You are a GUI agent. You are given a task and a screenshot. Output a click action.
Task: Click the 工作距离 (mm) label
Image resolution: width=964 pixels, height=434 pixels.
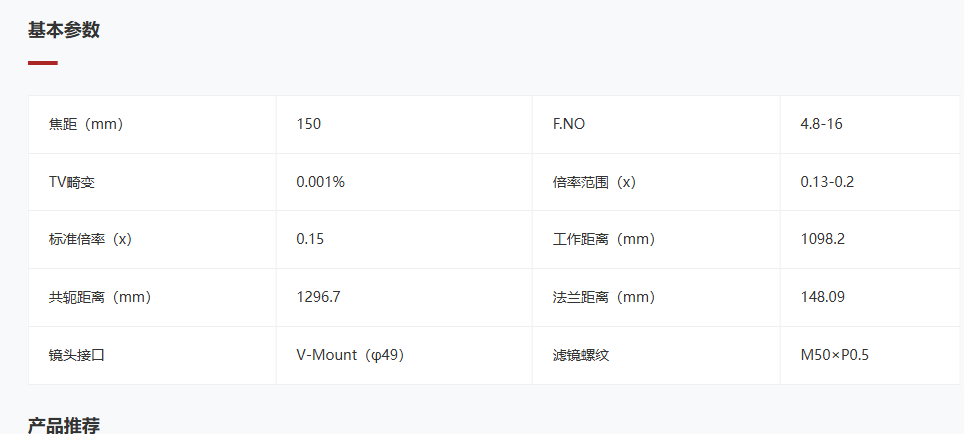[604, 240]
